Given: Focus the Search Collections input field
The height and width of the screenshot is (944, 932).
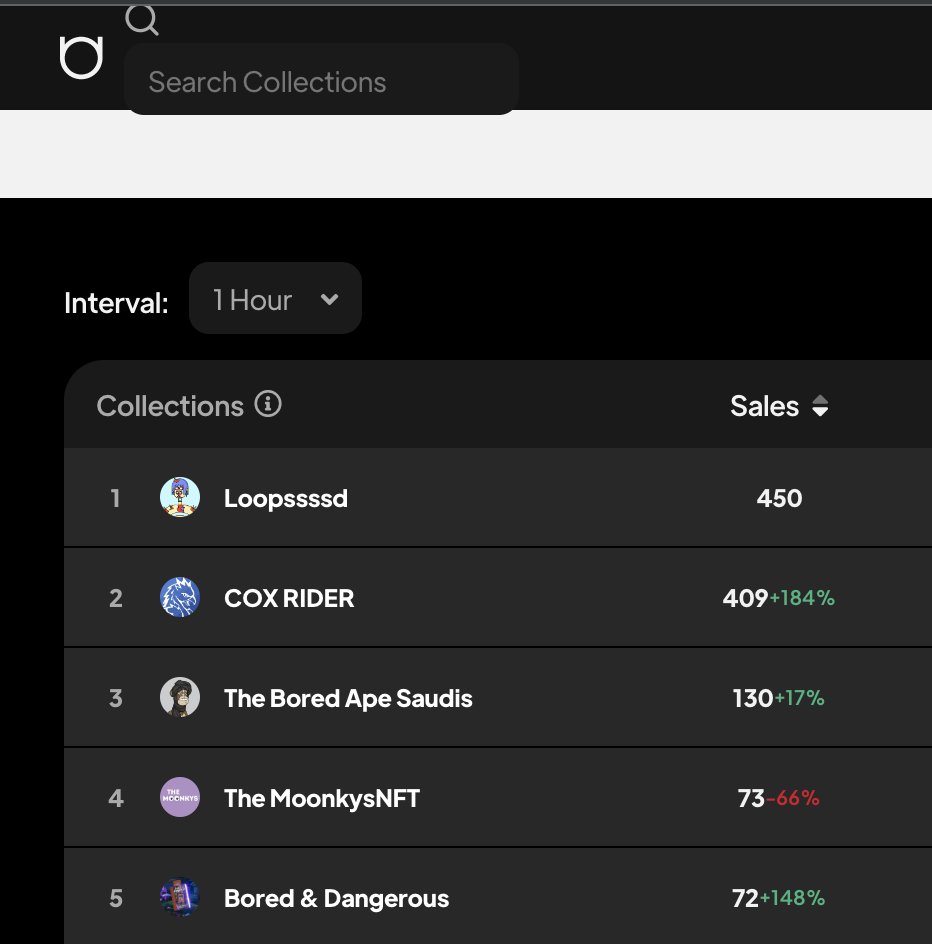Looking at the screenshot, I should point(322,80).
